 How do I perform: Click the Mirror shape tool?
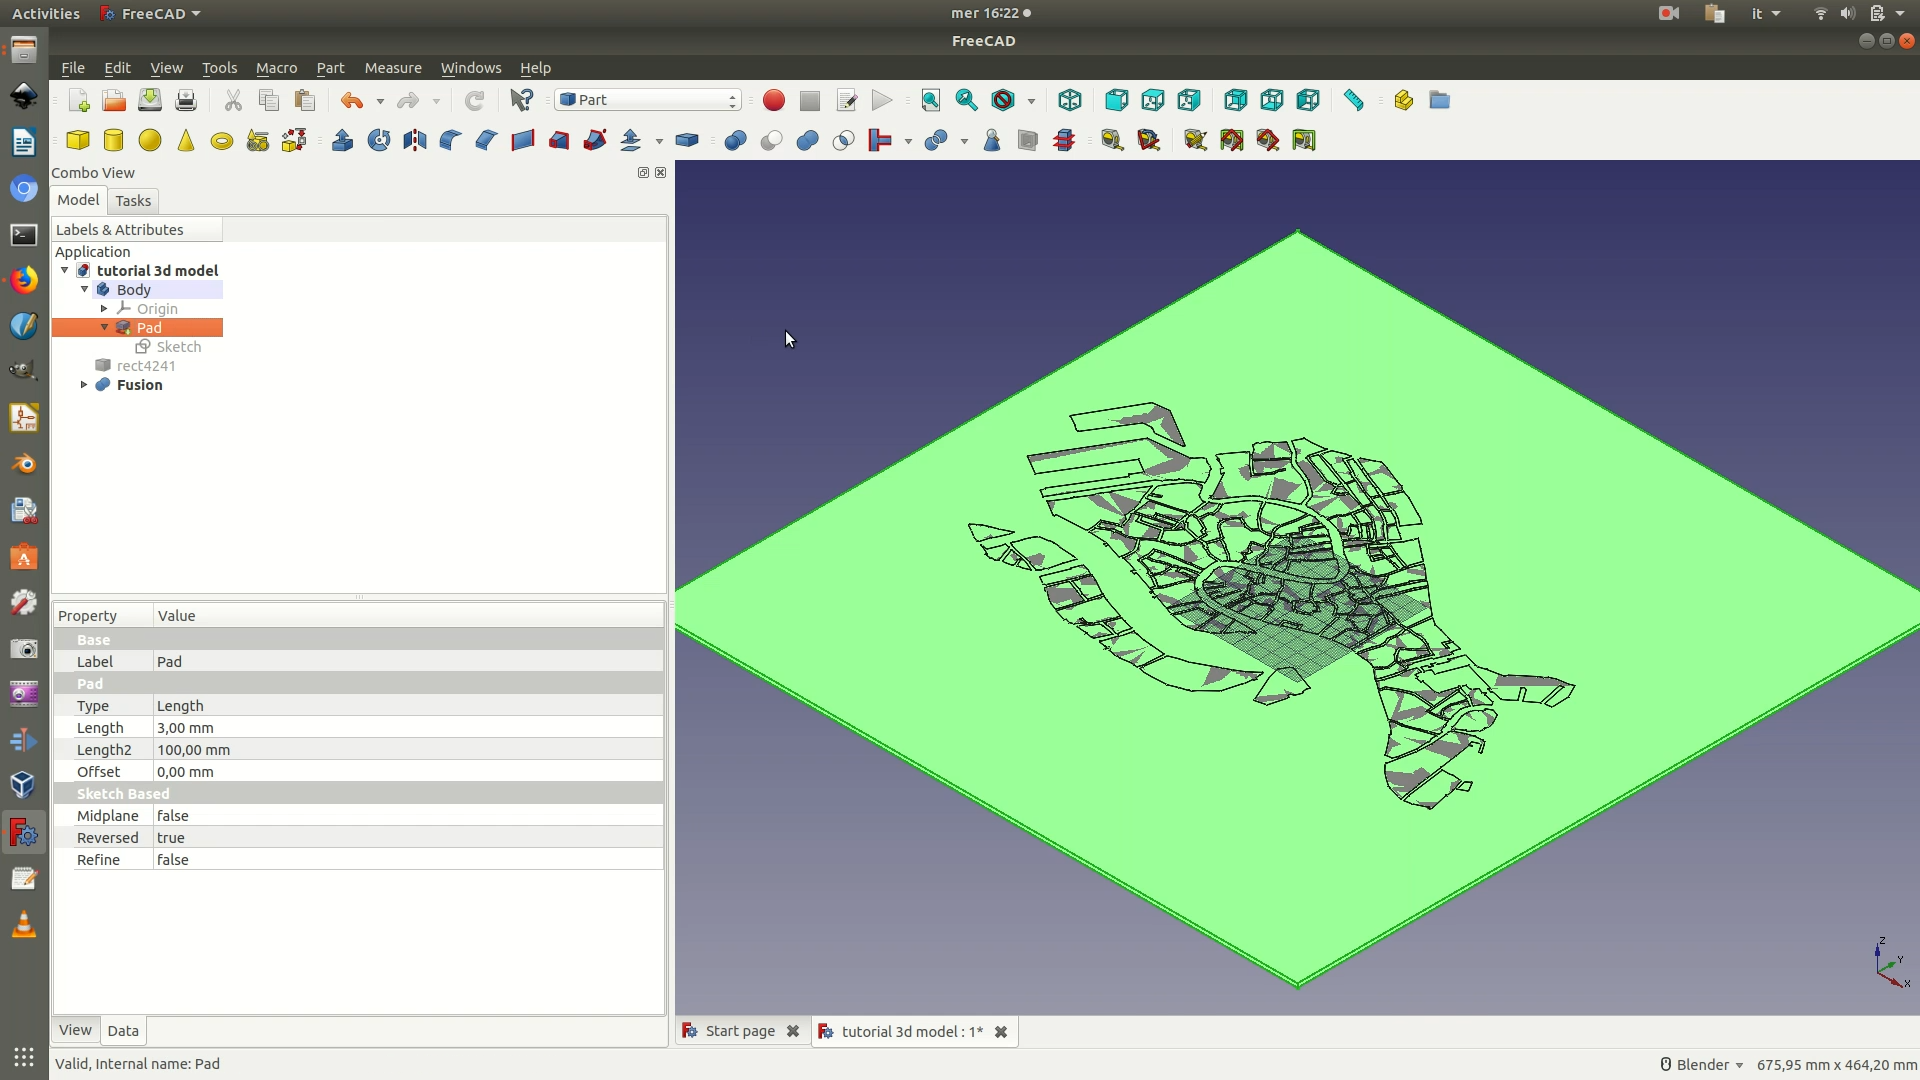click(x=415, y=140)
